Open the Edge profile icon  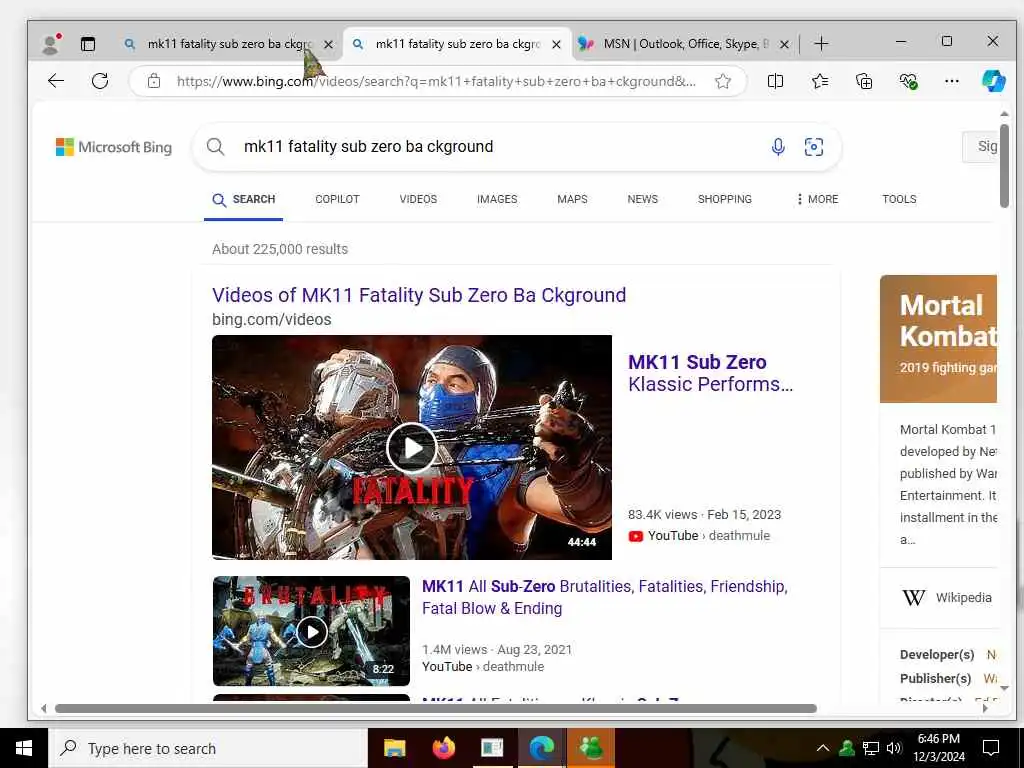(51, 44)
